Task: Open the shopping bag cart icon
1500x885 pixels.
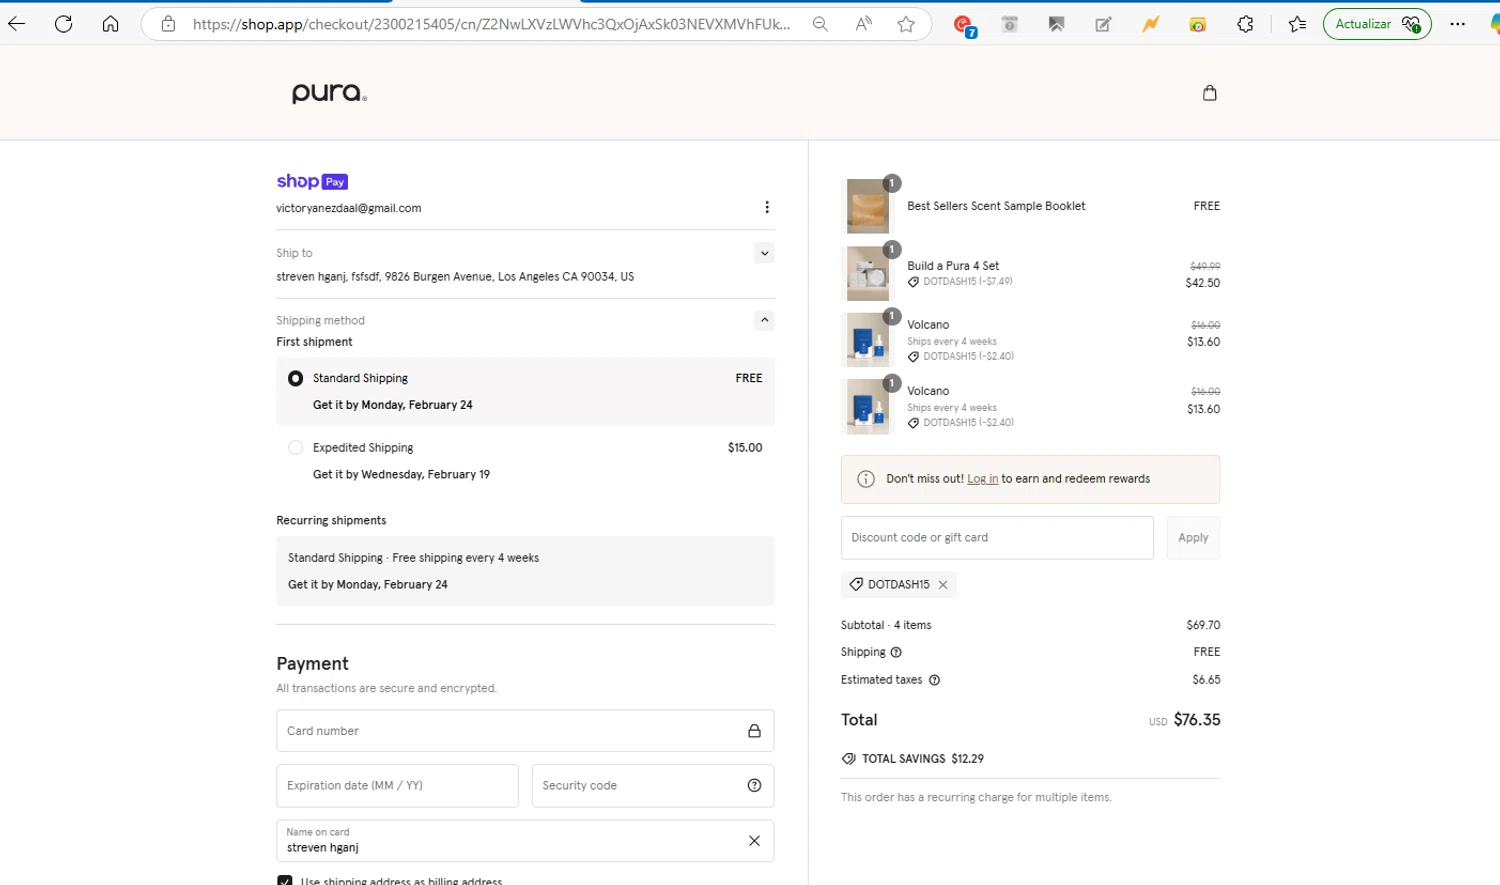Action: (1209, 93)
